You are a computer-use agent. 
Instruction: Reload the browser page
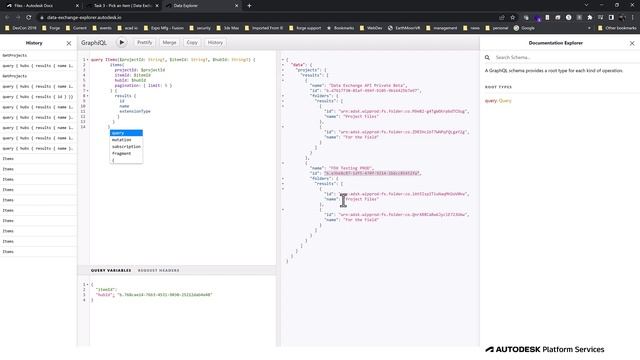[x=29, y=18]
